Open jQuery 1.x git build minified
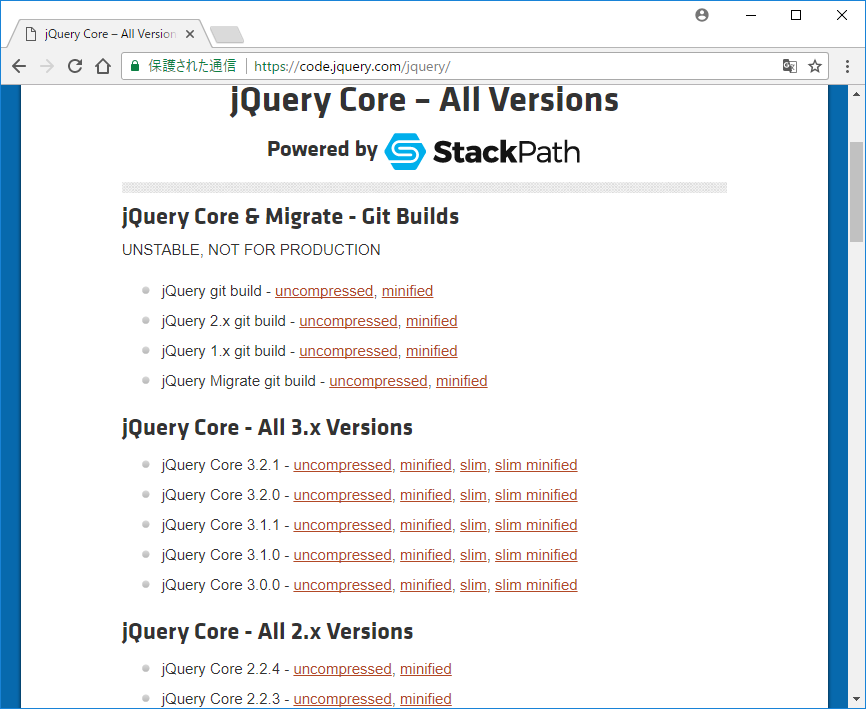This screenshot has width=866, height=709. 432,351
